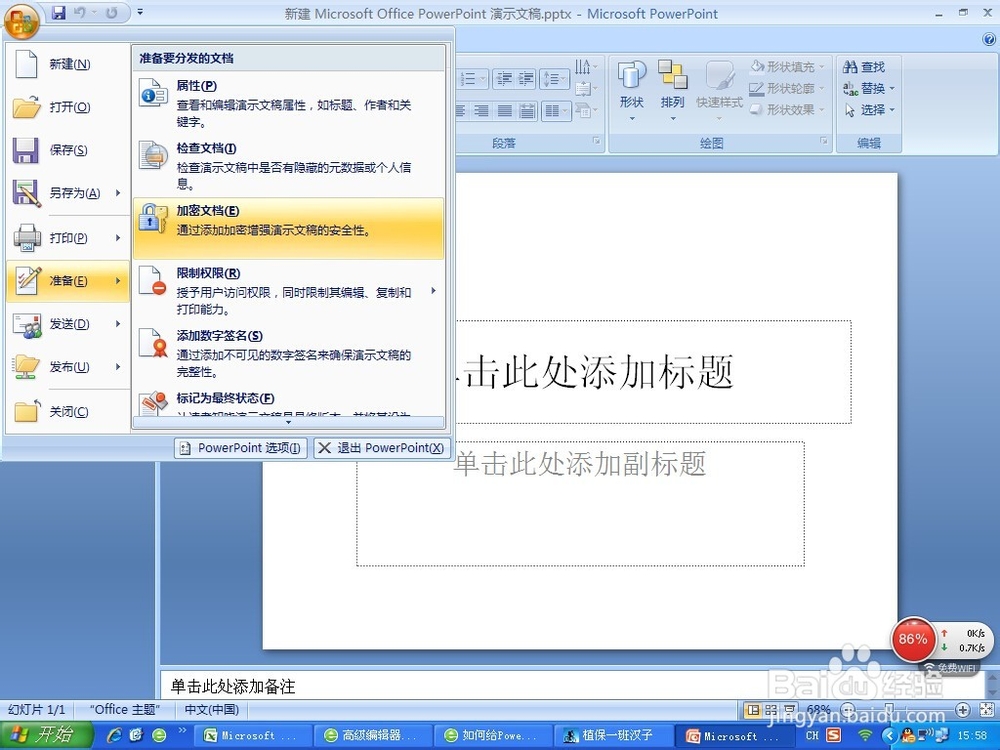This screenshot has height=750, width=1000.
Task: Click submenu scroll-down arrow bar
Action: coord(288,422)
